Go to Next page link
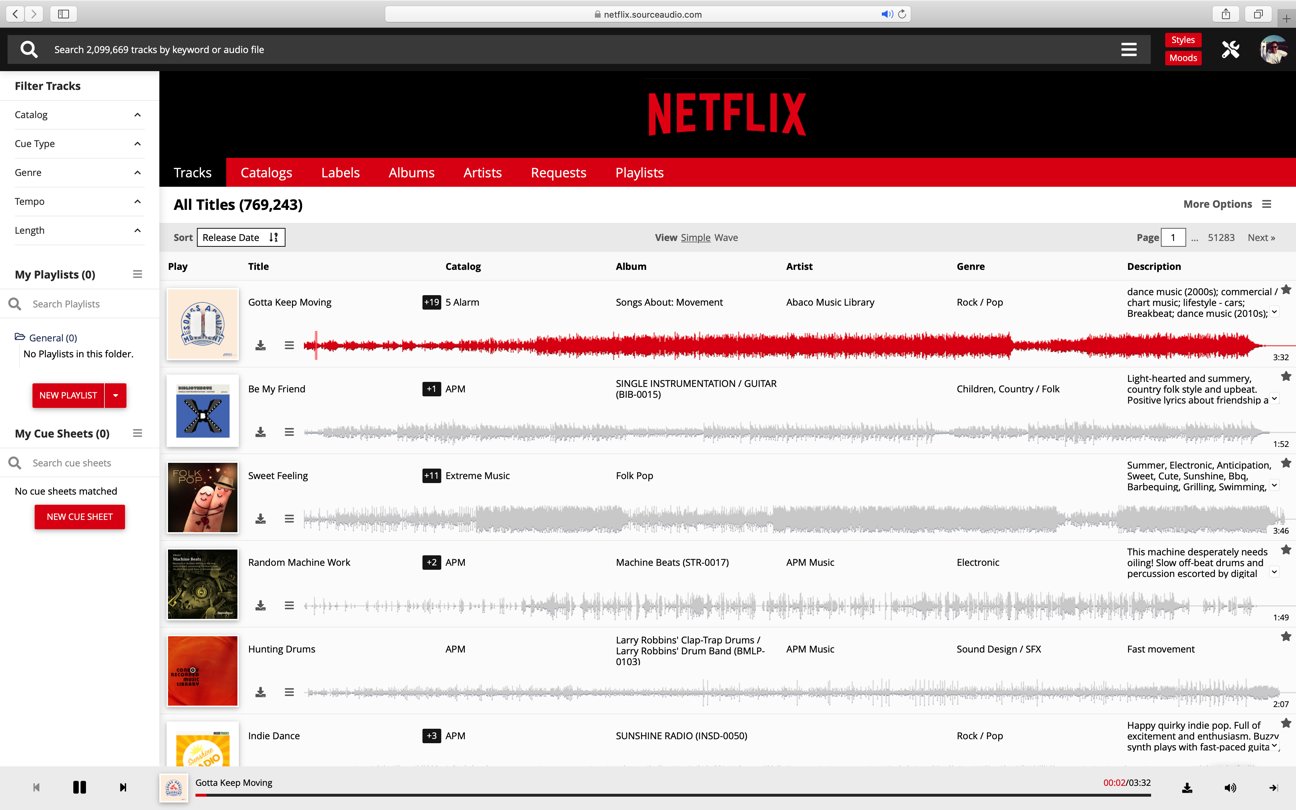The width and height of the screenshot is (1296, 810). tap(1261, 237)
